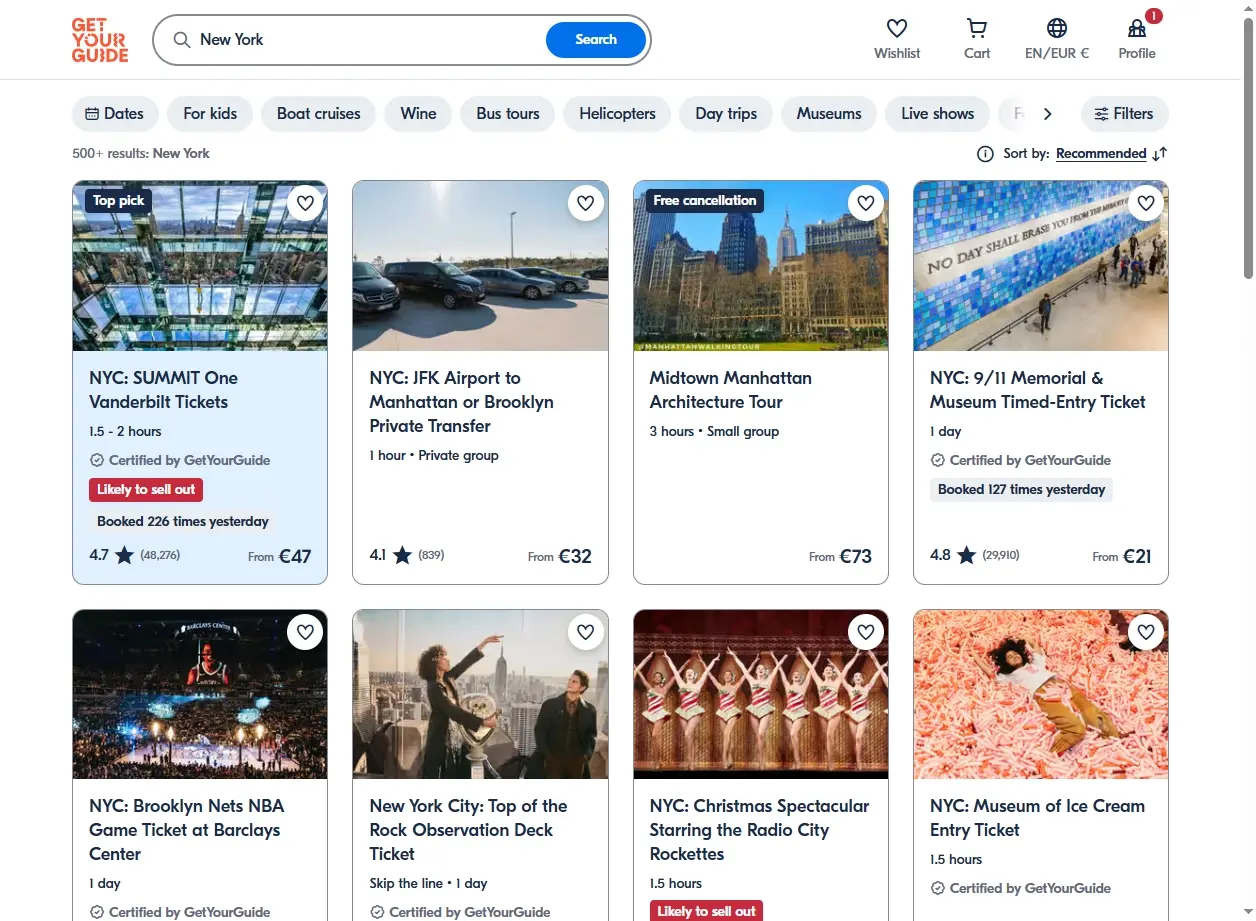Click the 500+ results: New York text

coord(141,154)
